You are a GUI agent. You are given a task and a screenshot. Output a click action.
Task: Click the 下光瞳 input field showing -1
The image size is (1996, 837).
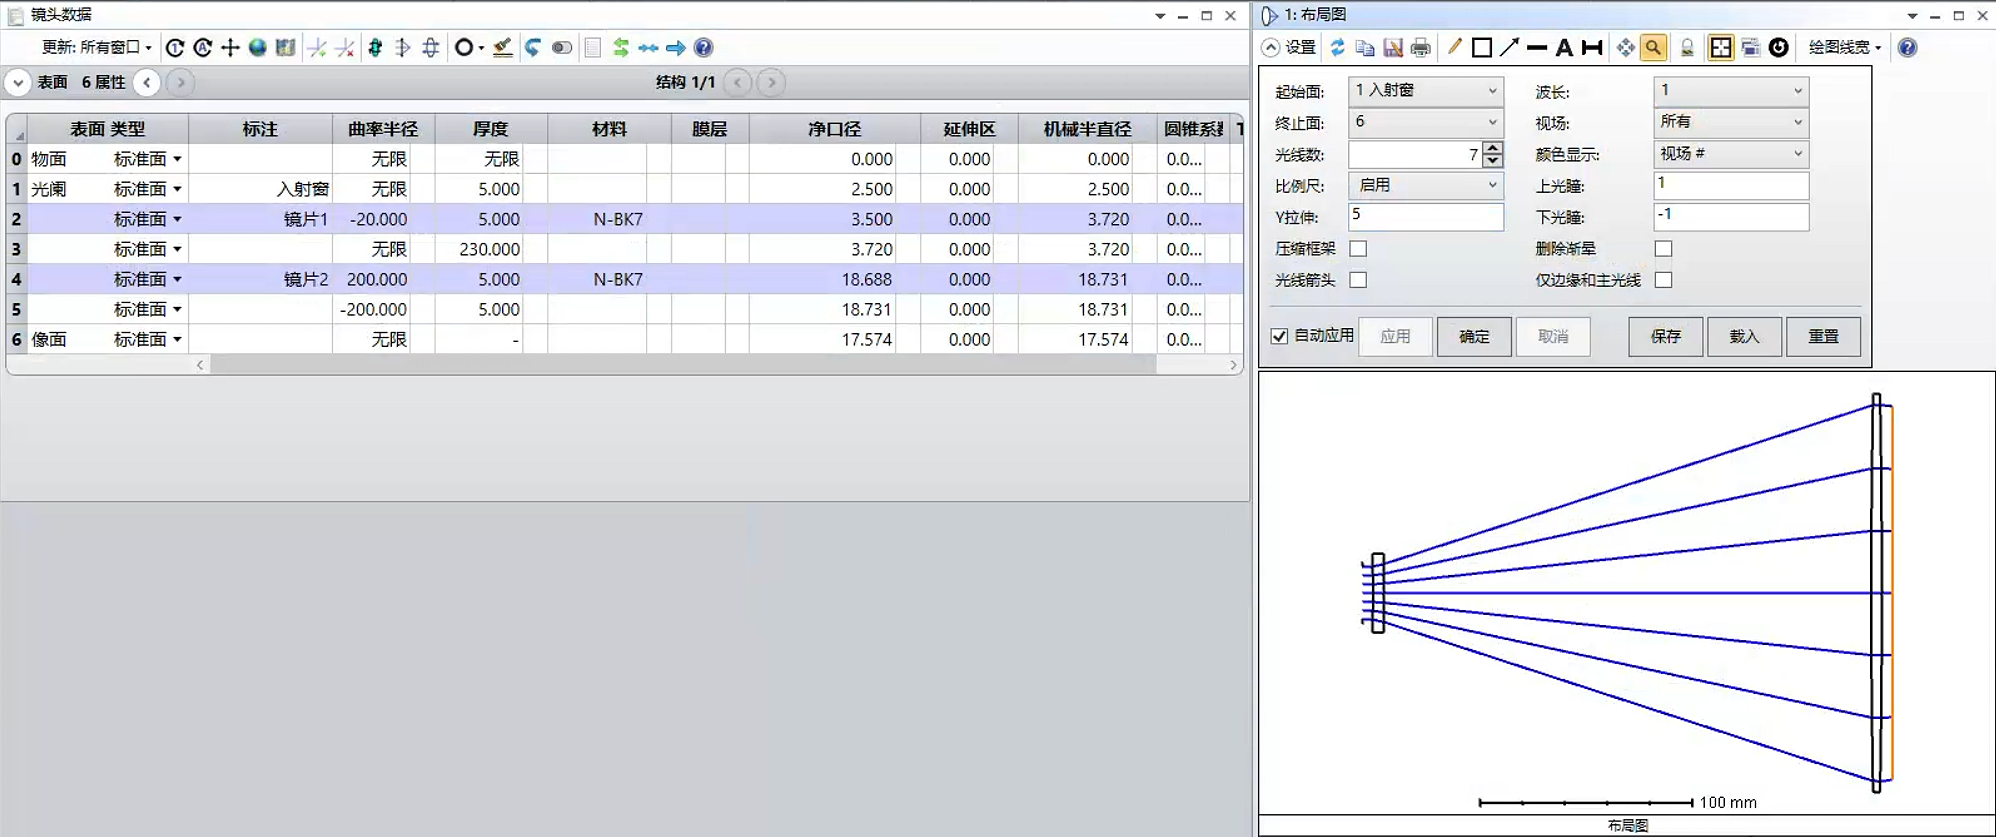tap(1731, 217)
